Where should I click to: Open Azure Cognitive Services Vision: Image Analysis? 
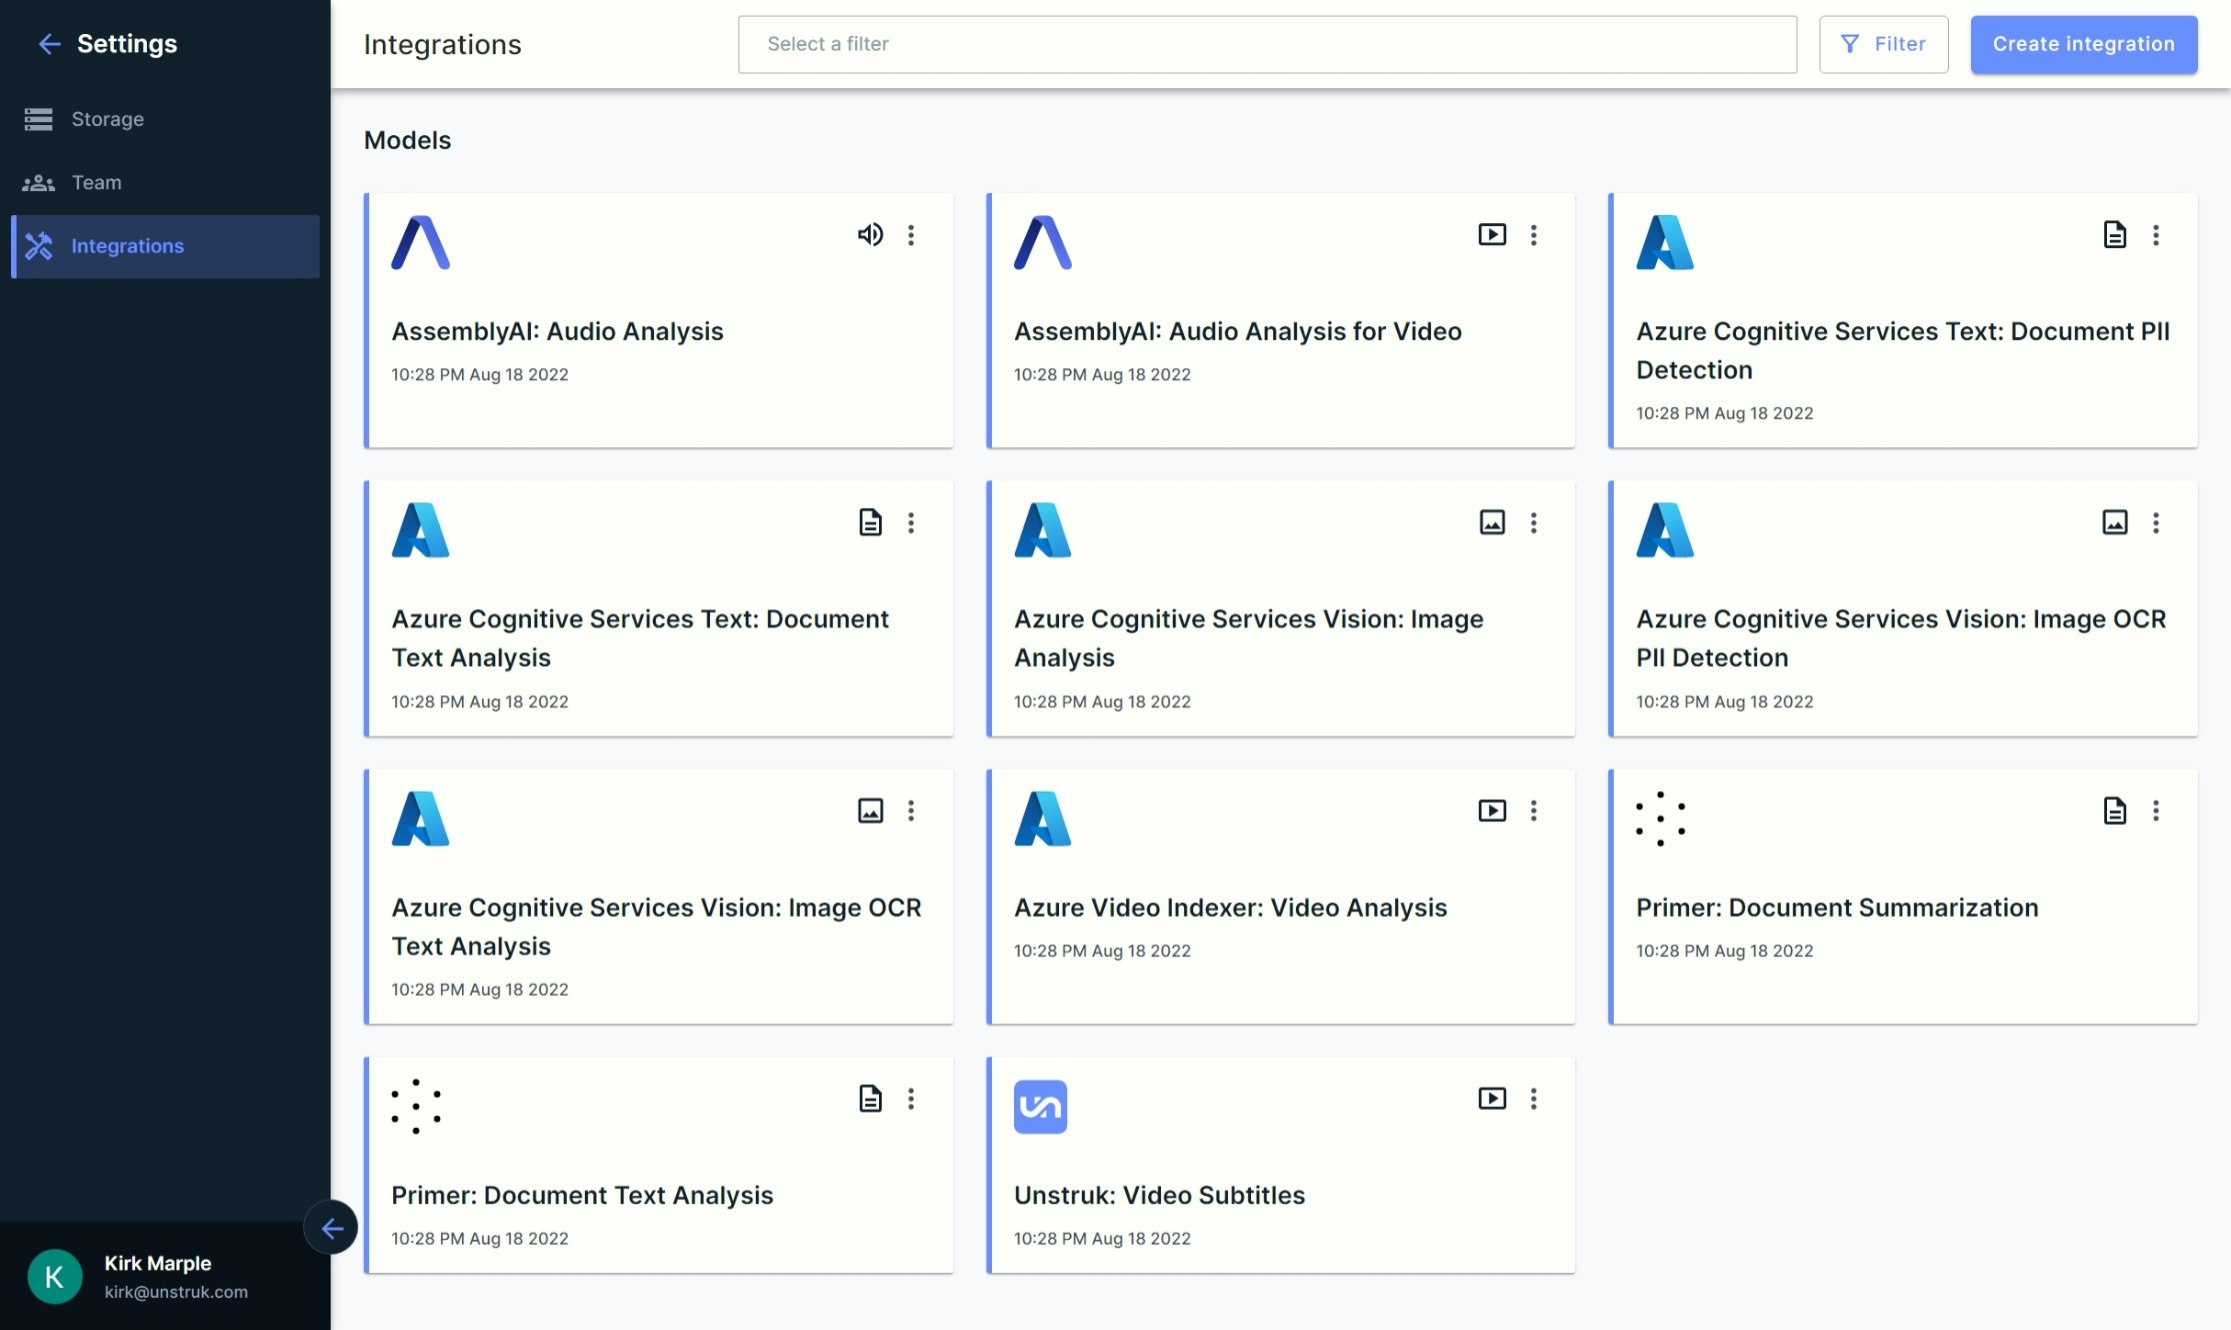(x=1249, y=638)
